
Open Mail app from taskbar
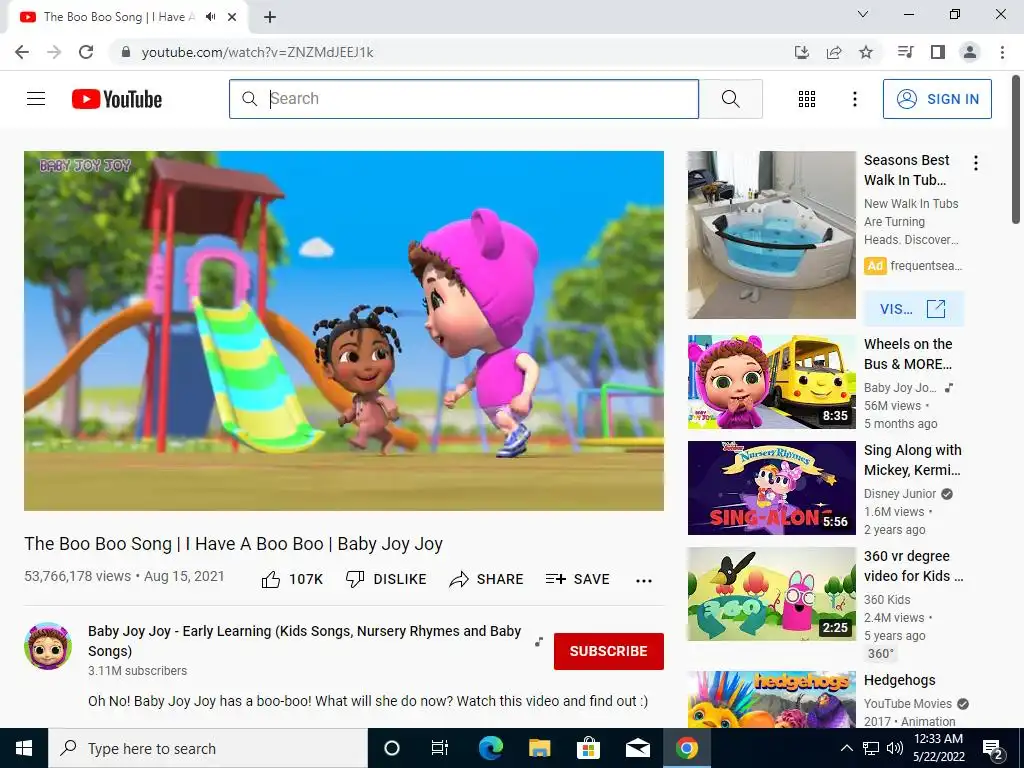pos(637,748)
